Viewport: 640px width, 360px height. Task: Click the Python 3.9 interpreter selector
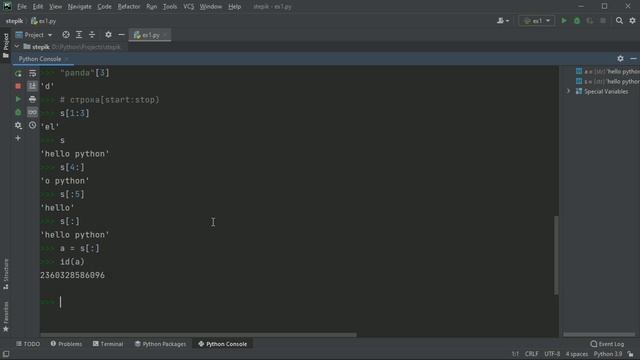click(x=608, y=354)
